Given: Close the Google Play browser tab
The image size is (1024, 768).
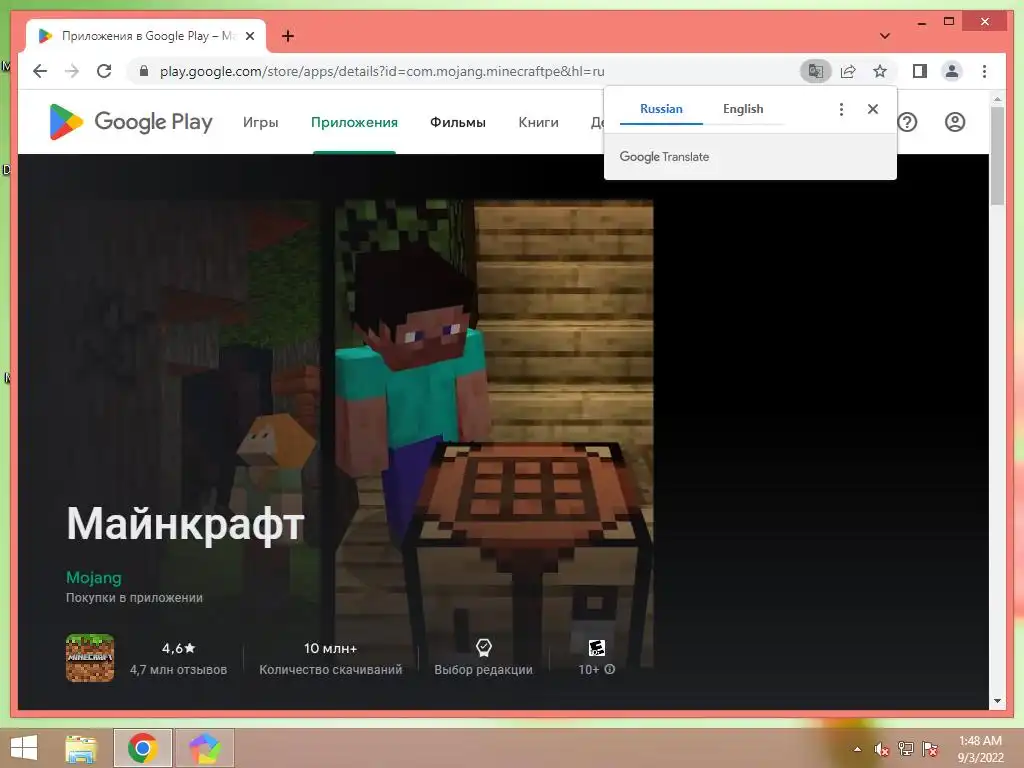Looking at the screenshot, I should tap(249, 36).
